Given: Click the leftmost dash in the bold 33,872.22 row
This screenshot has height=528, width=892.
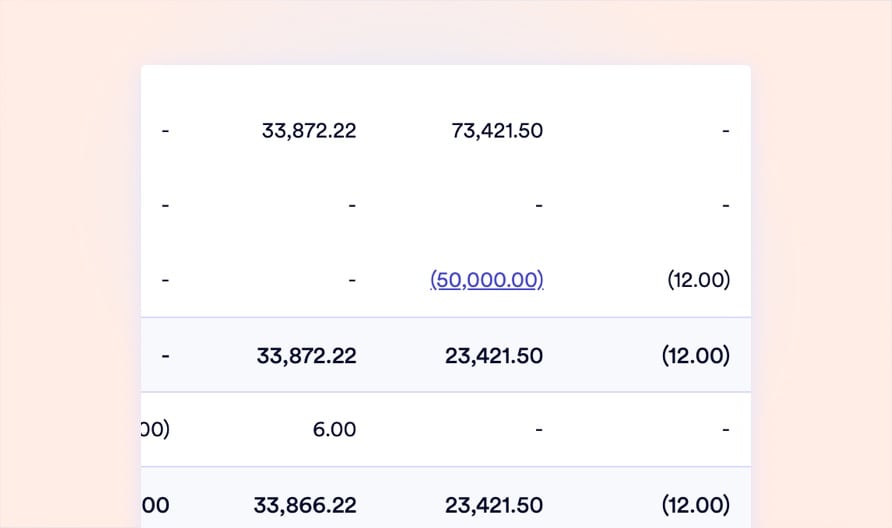Looking at the screenshot, I should click(x=165, y=356).
